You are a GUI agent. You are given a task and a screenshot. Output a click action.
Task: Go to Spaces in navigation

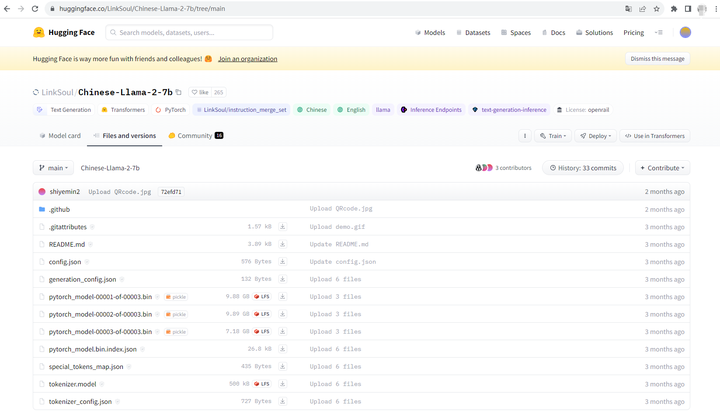click(516, 33)
